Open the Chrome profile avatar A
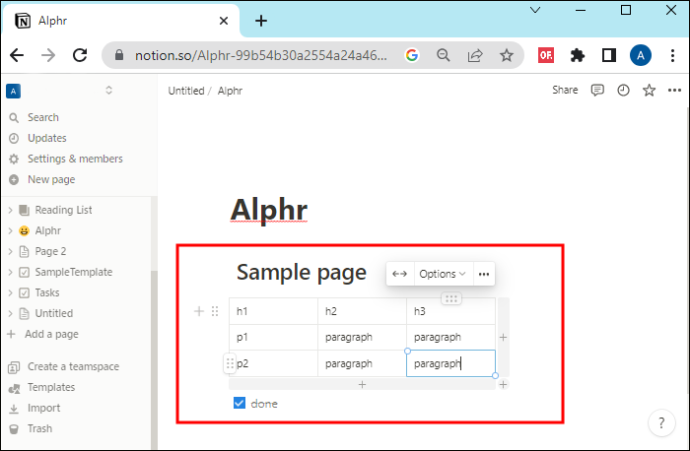 pyautogui.click(x=640, y=55)
